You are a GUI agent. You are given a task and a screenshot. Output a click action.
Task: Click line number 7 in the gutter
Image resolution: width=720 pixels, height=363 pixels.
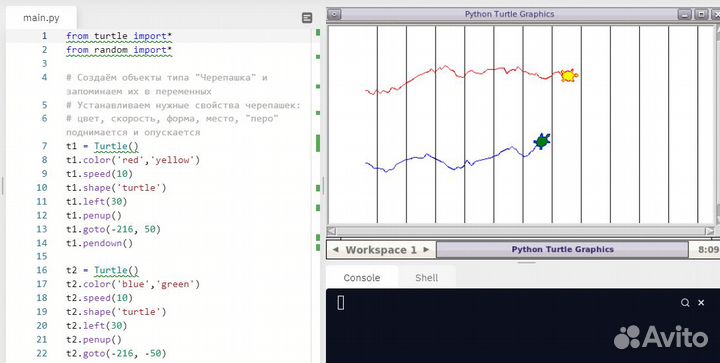[44, 146]
